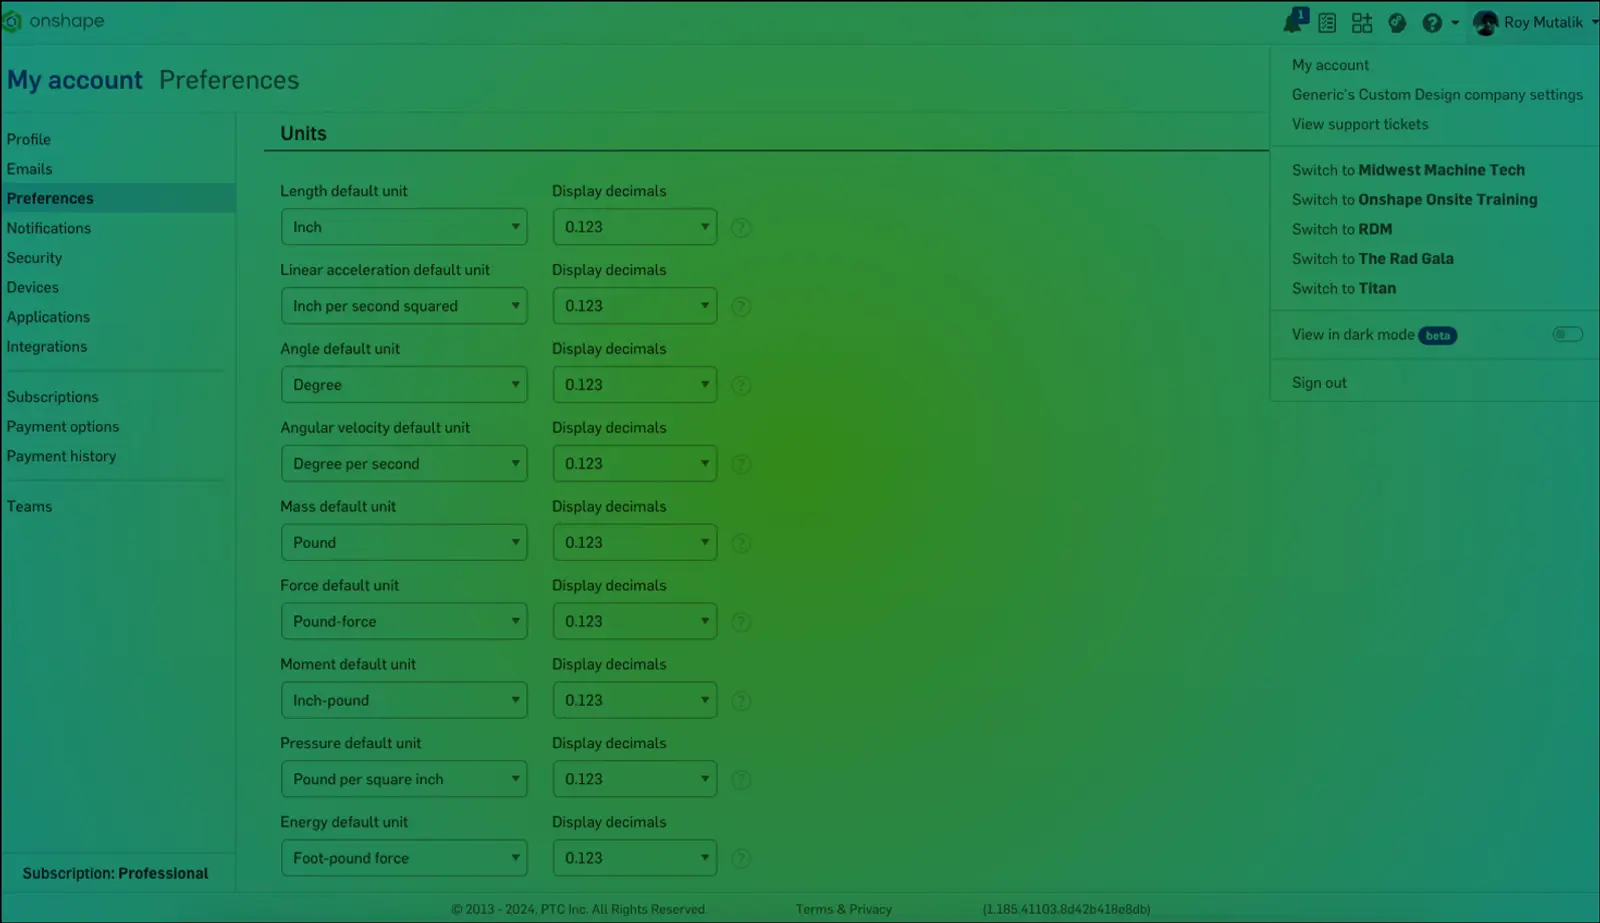Show help for Linear acceleration display decimals
Screen dimensions: 1600x923
click(x=741, y=307)
